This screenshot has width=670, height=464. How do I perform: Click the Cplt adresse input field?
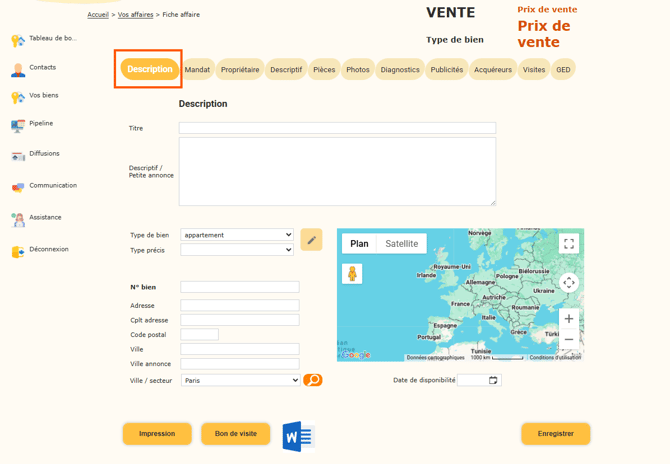point(240,320)
